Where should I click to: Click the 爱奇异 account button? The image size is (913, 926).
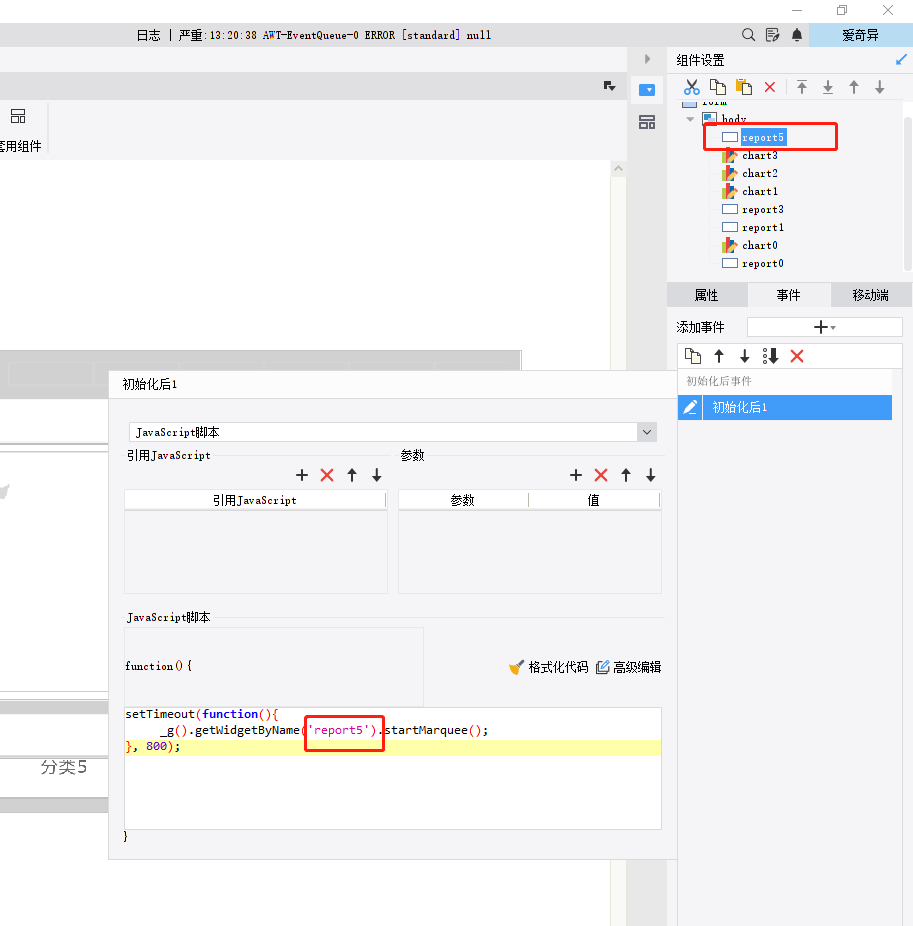tap(860, 35)
